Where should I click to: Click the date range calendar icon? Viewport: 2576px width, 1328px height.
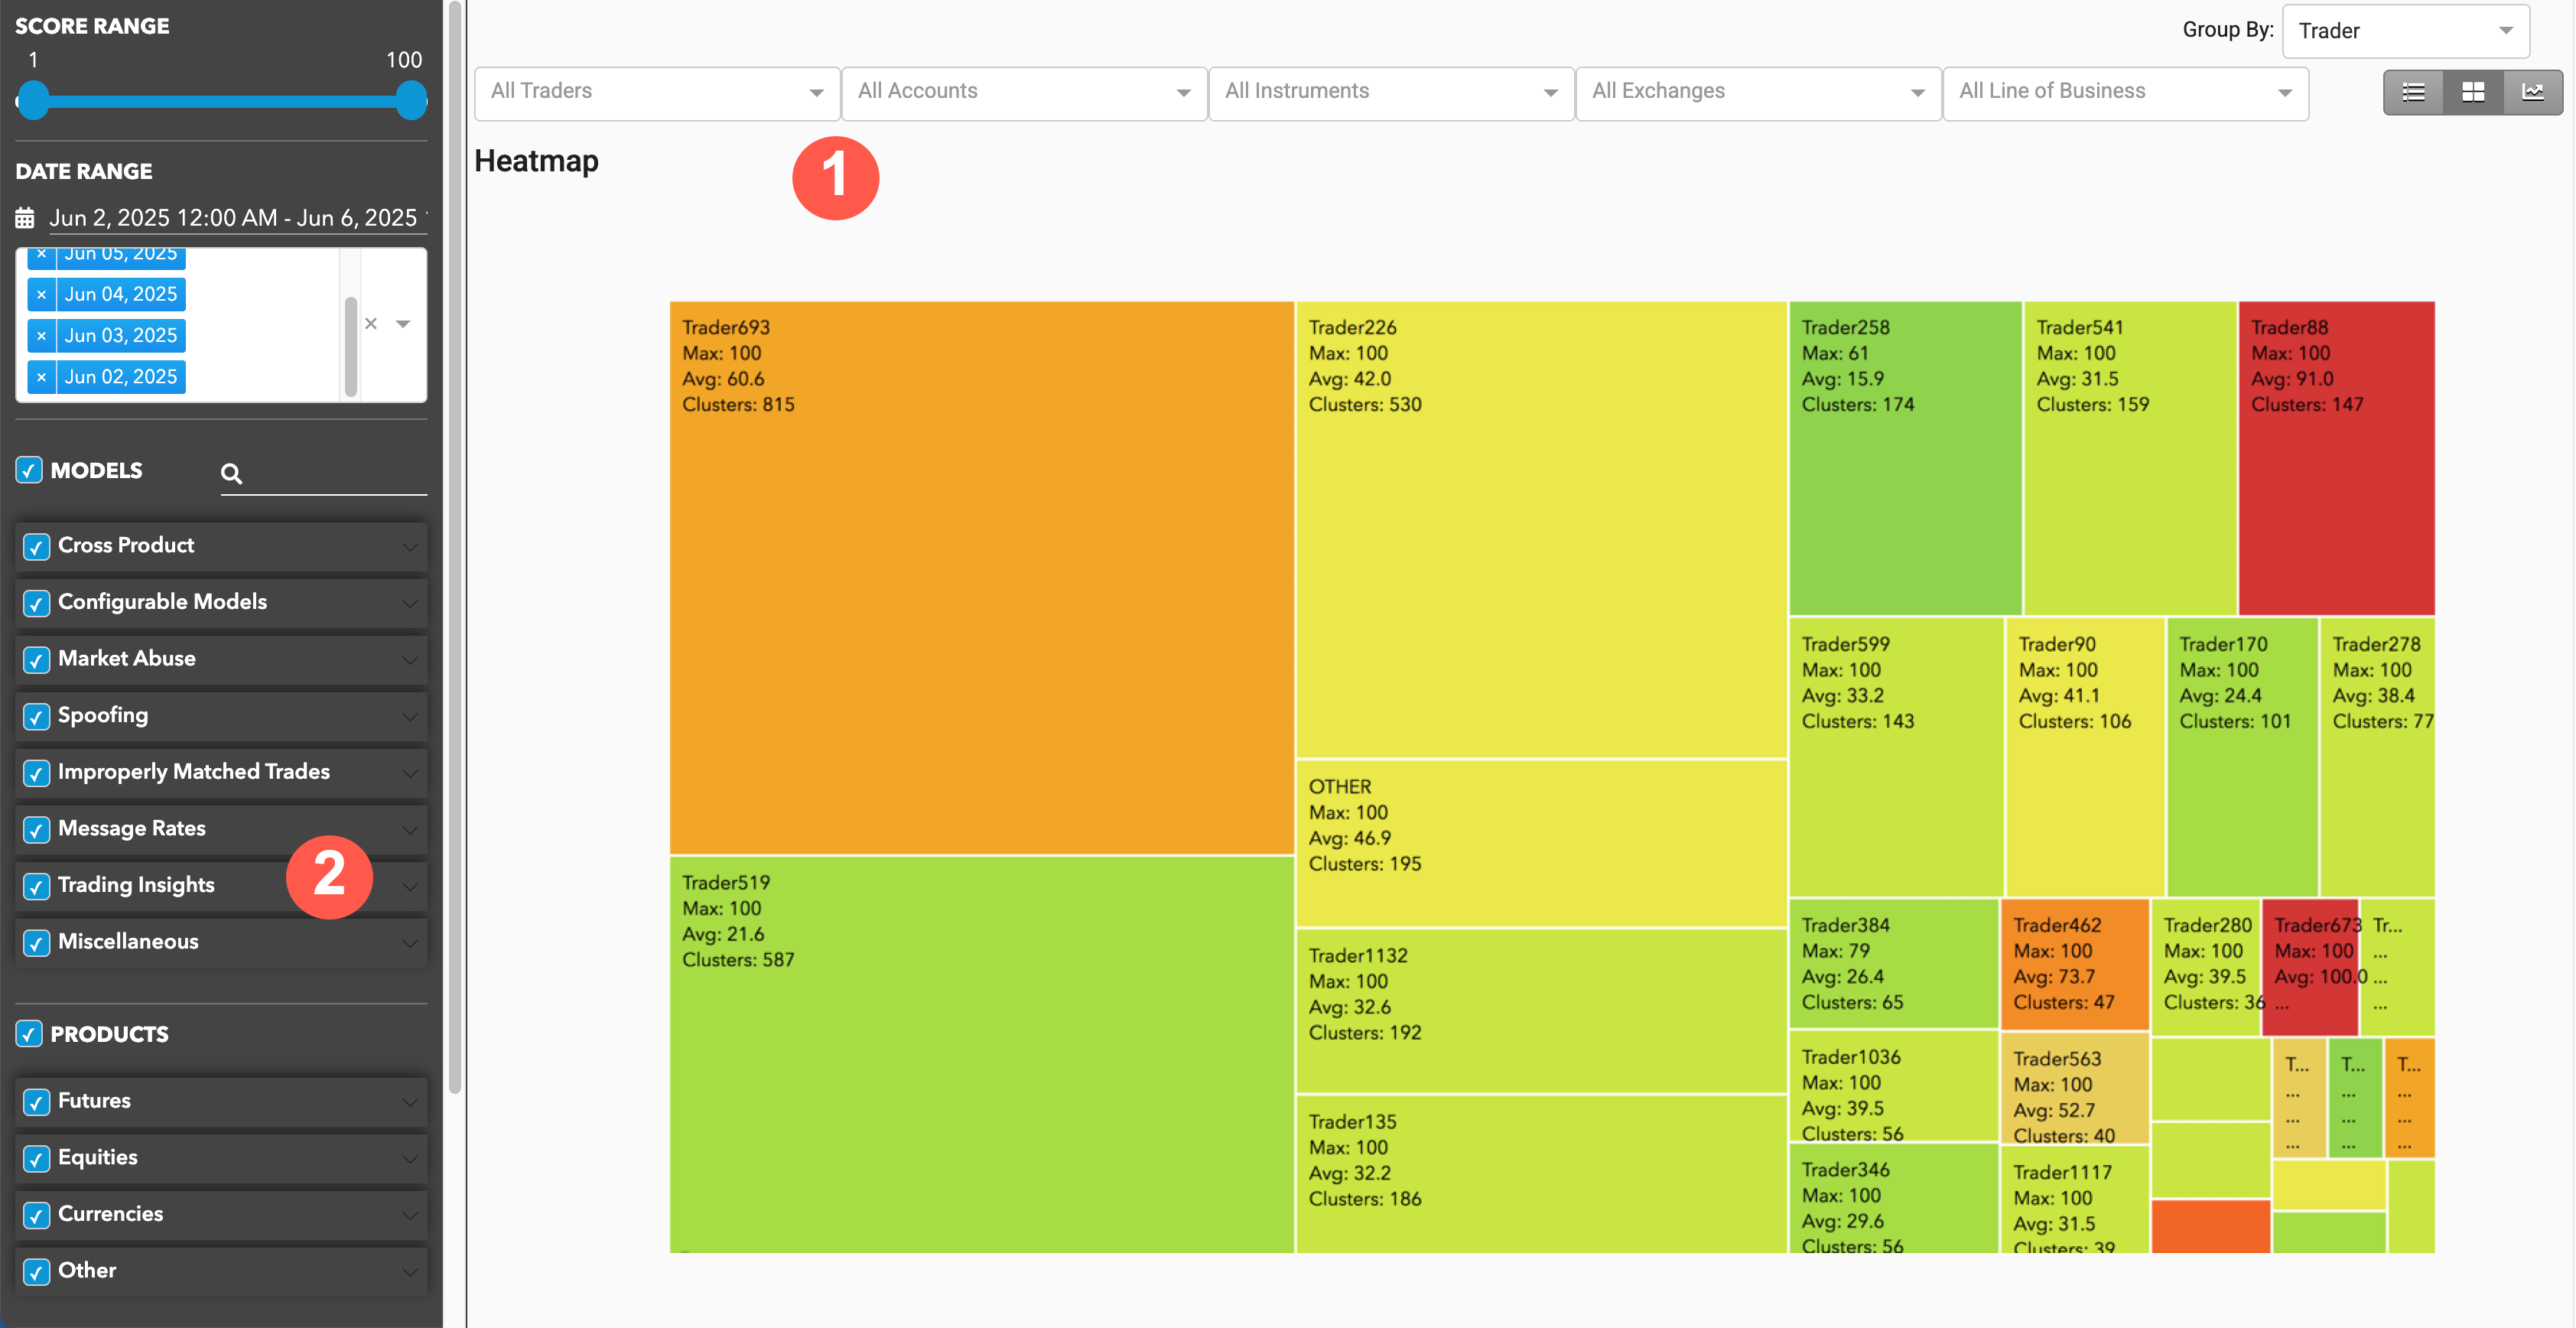tap(25, 218)
